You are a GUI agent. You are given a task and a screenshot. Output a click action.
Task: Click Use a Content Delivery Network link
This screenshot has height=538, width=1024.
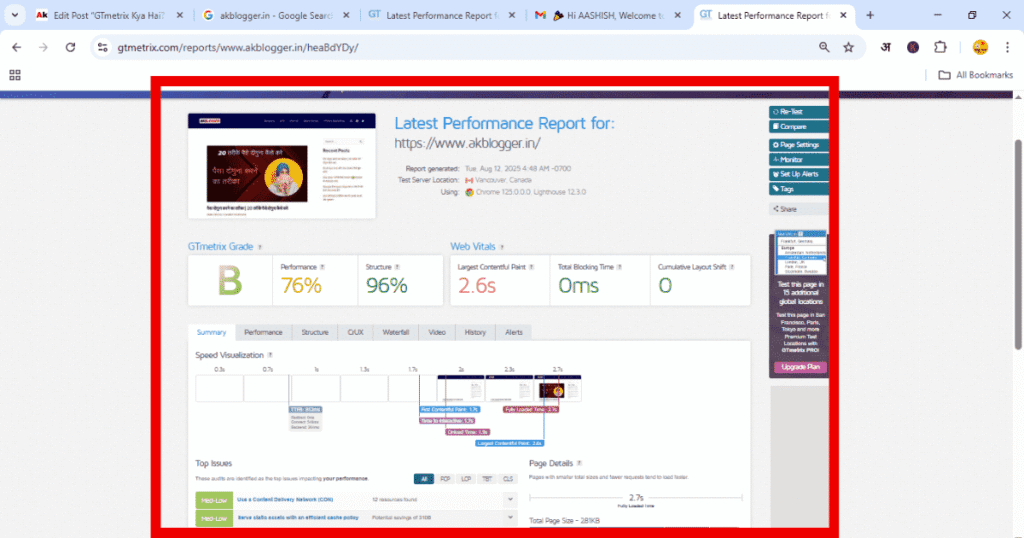(285, 499)
